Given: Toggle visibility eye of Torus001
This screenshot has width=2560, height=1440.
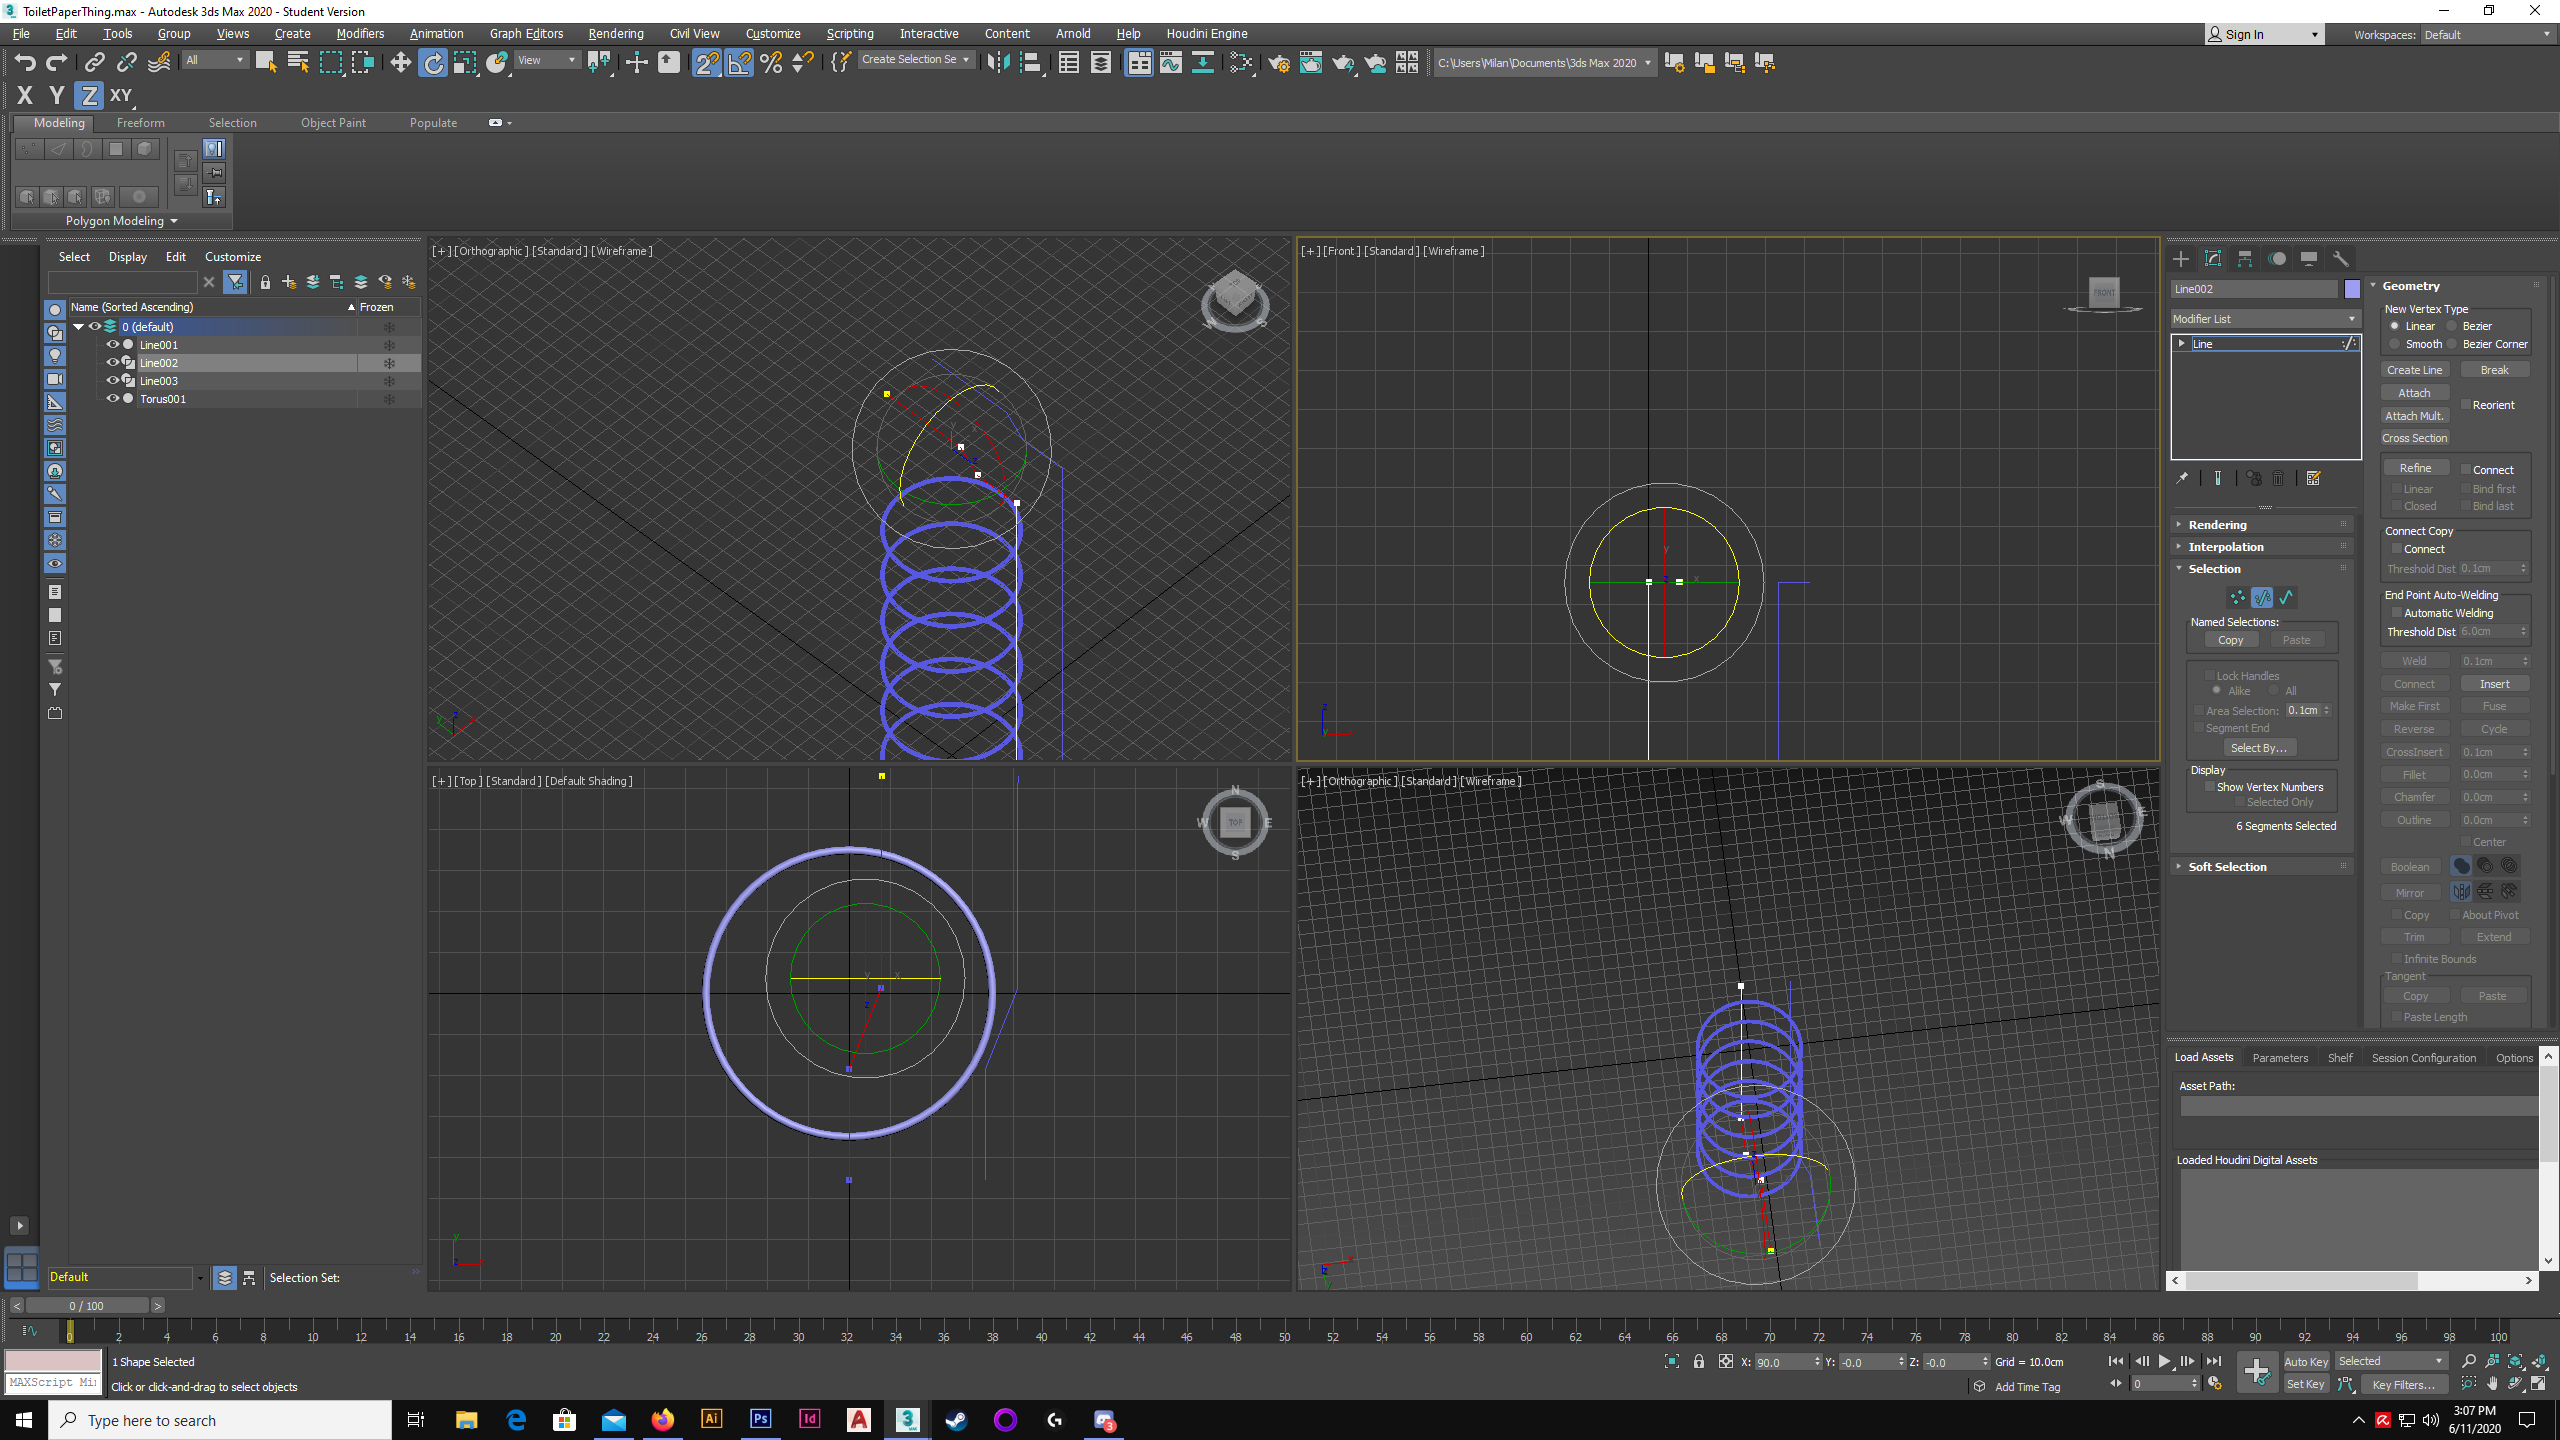Looking at the screenshot, I should click(x=113, y=398).
